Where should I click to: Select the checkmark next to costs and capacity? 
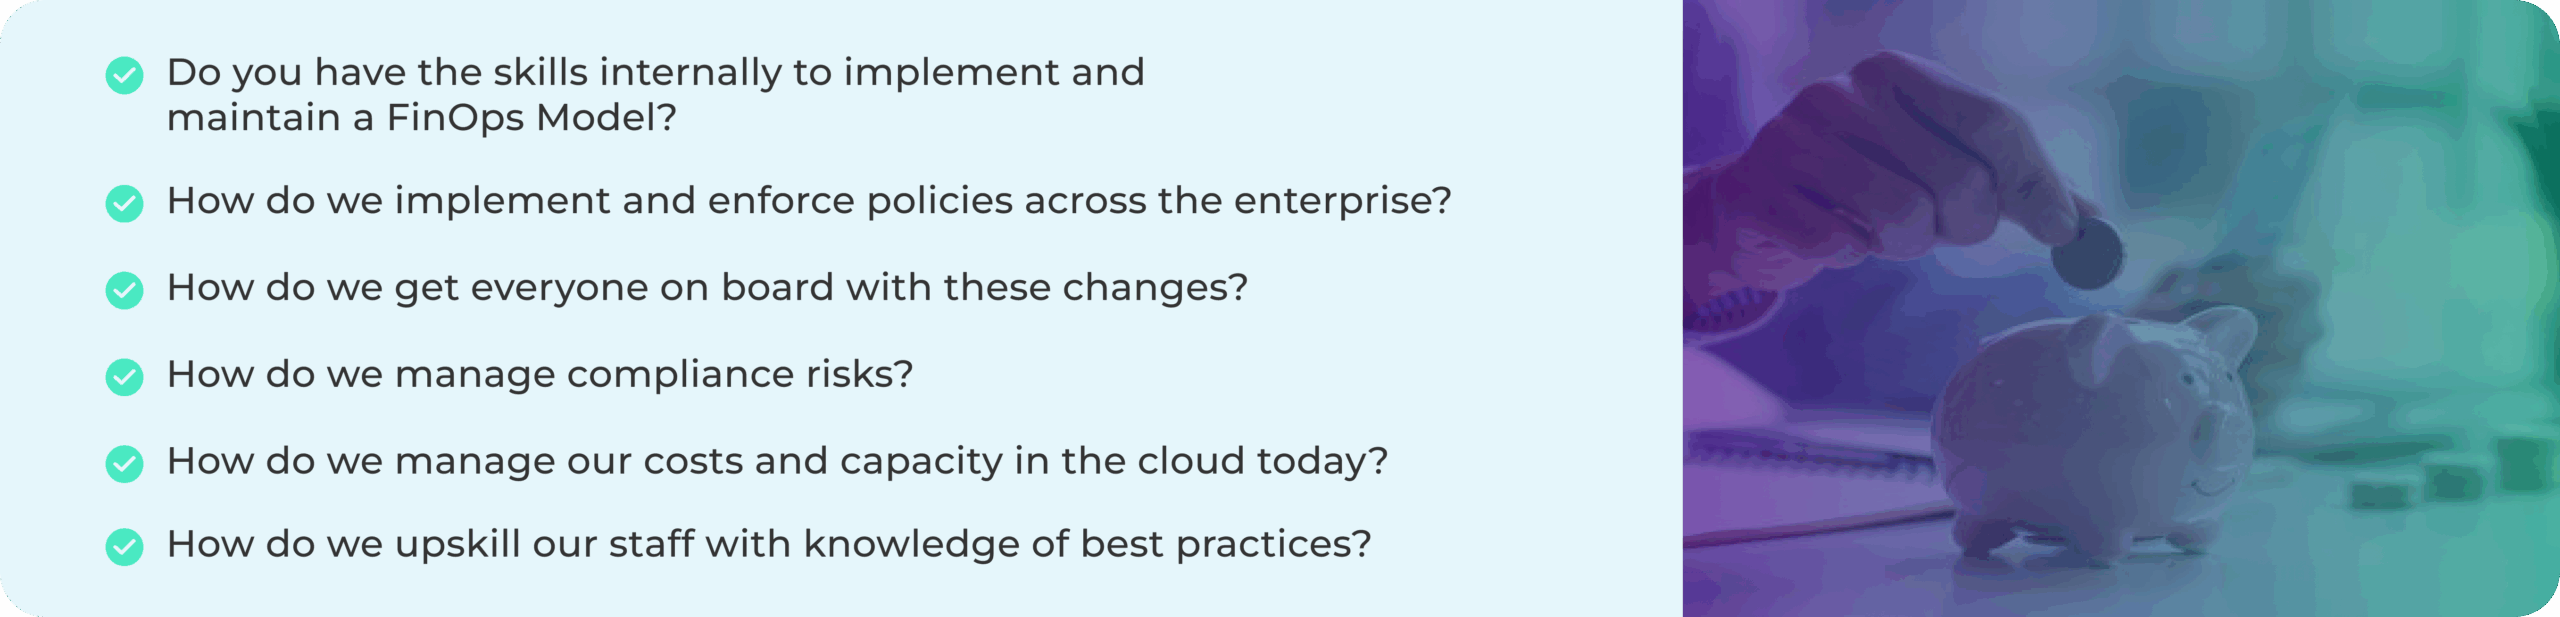pos(124,464)
